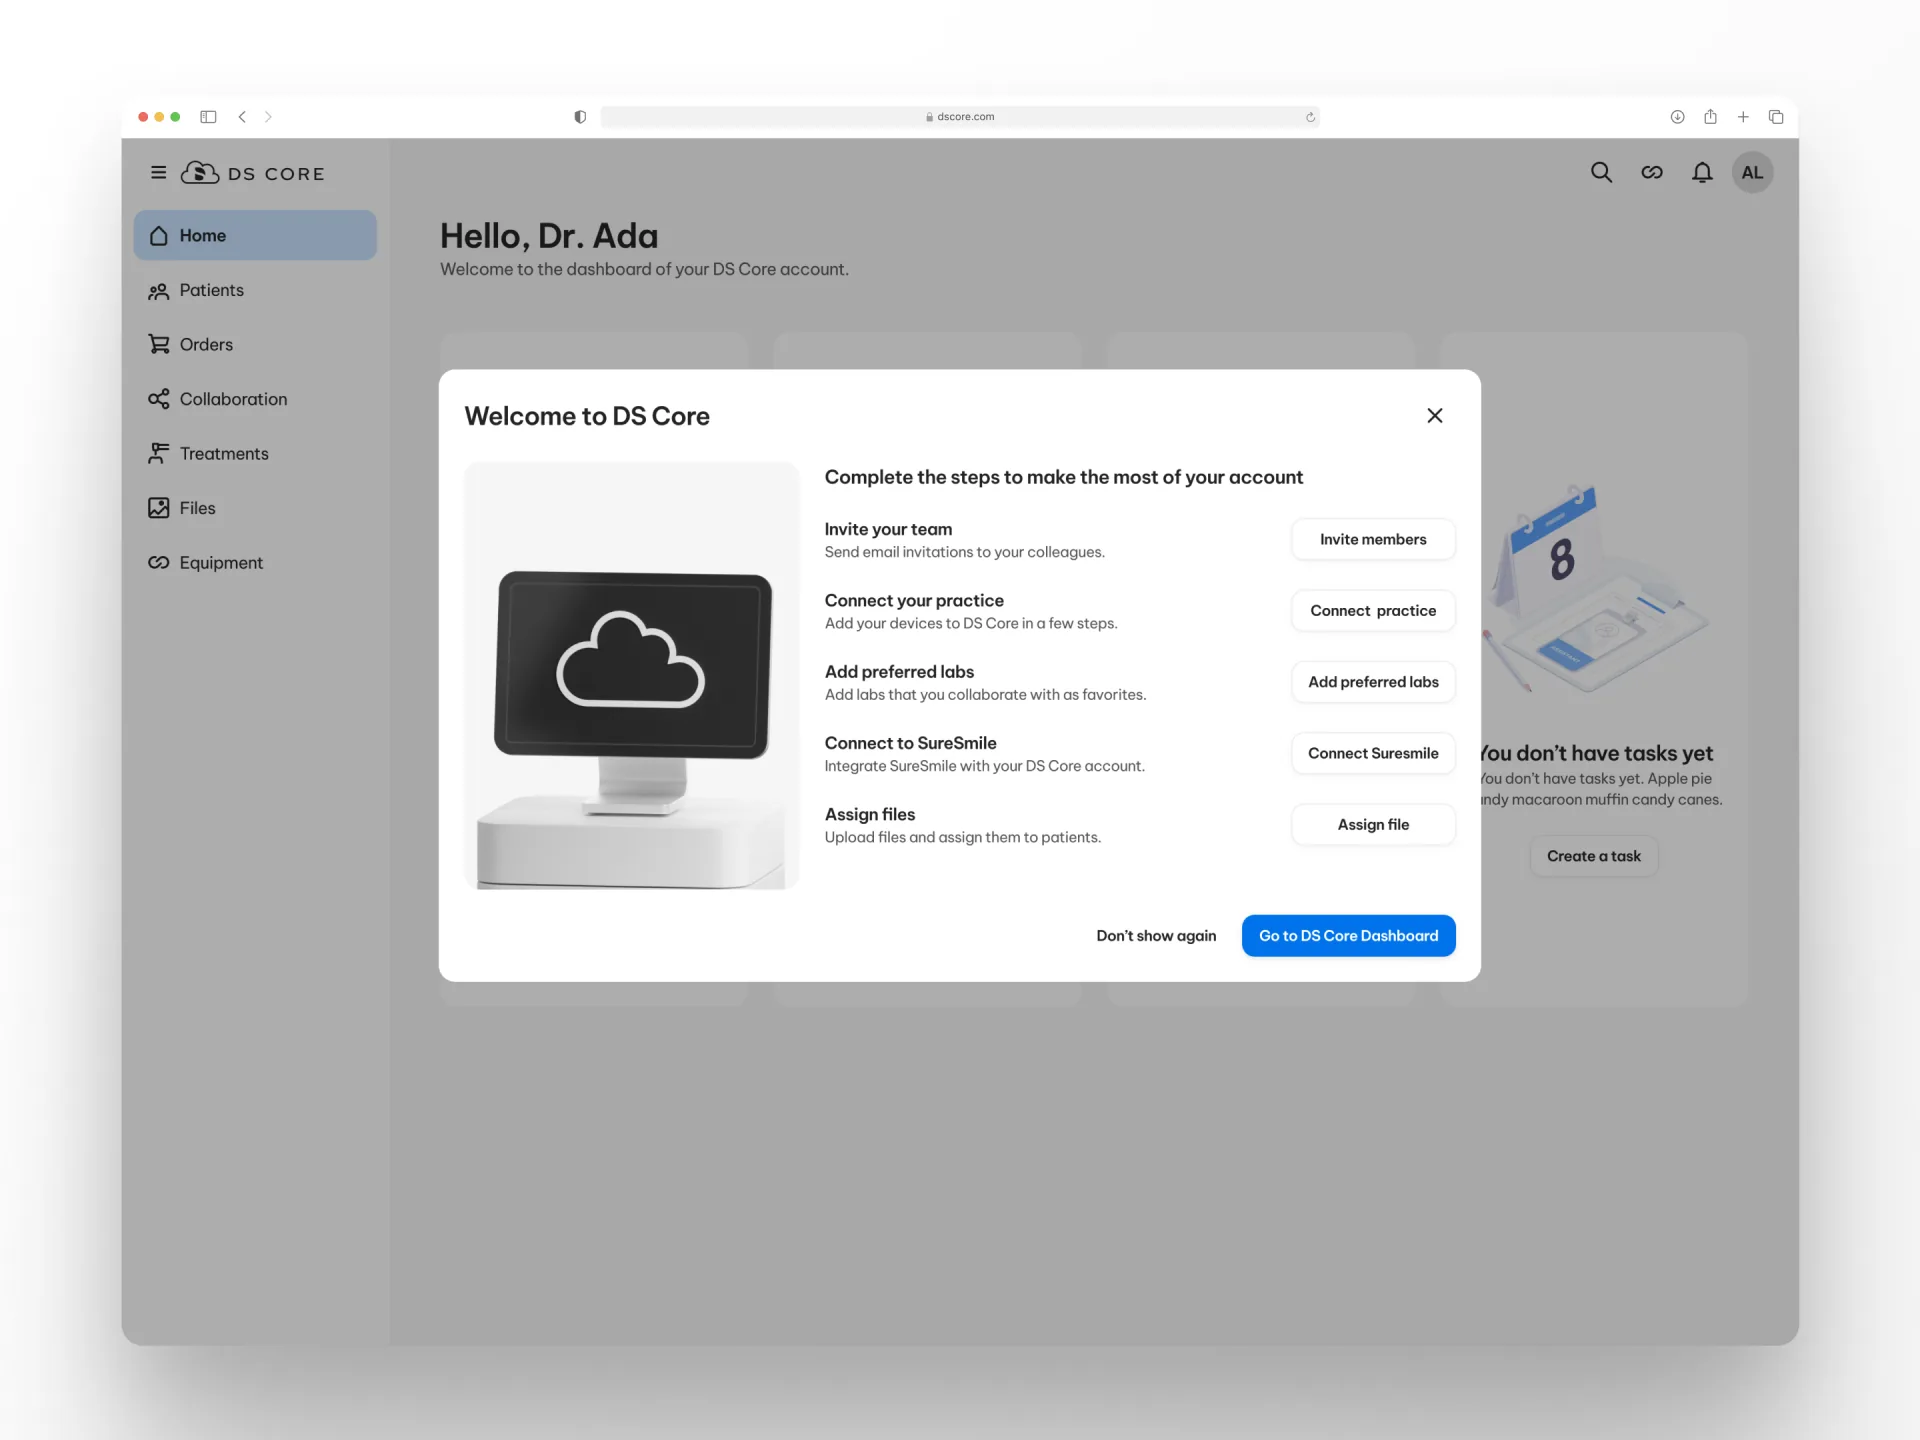Click the 'Hello, Dr. Ada' heading
The image size is (1920, 1440).
coord(549,236)
